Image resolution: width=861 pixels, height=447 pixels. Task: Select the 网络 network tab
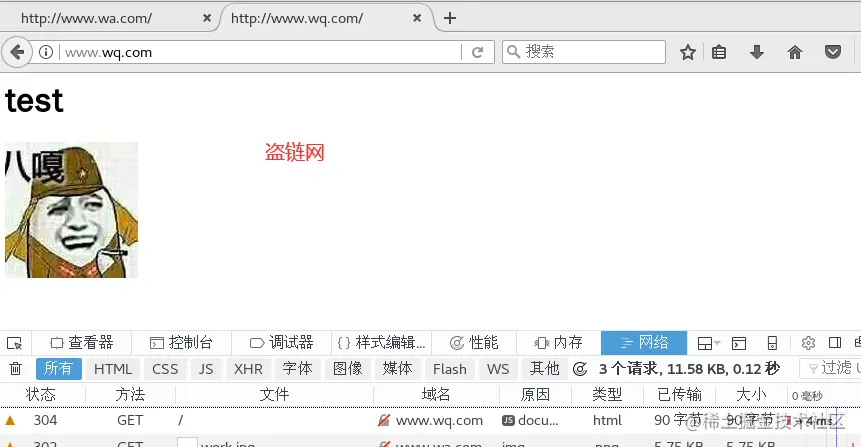coord(644,343)
